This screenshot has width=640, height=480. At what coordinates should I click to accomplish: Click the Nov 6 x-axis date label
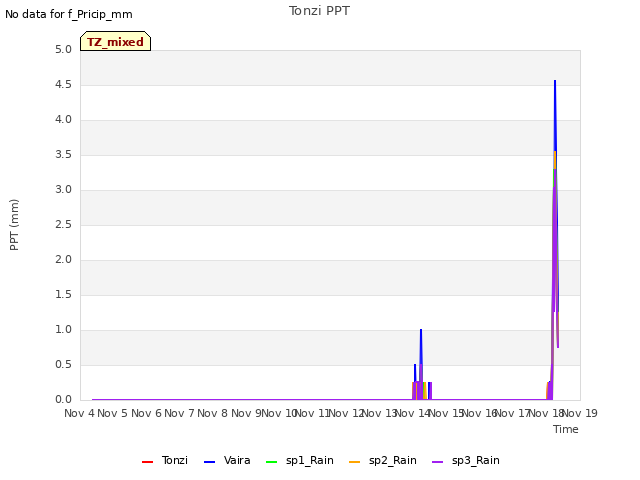pyautogui.click(x=146, y=413)
